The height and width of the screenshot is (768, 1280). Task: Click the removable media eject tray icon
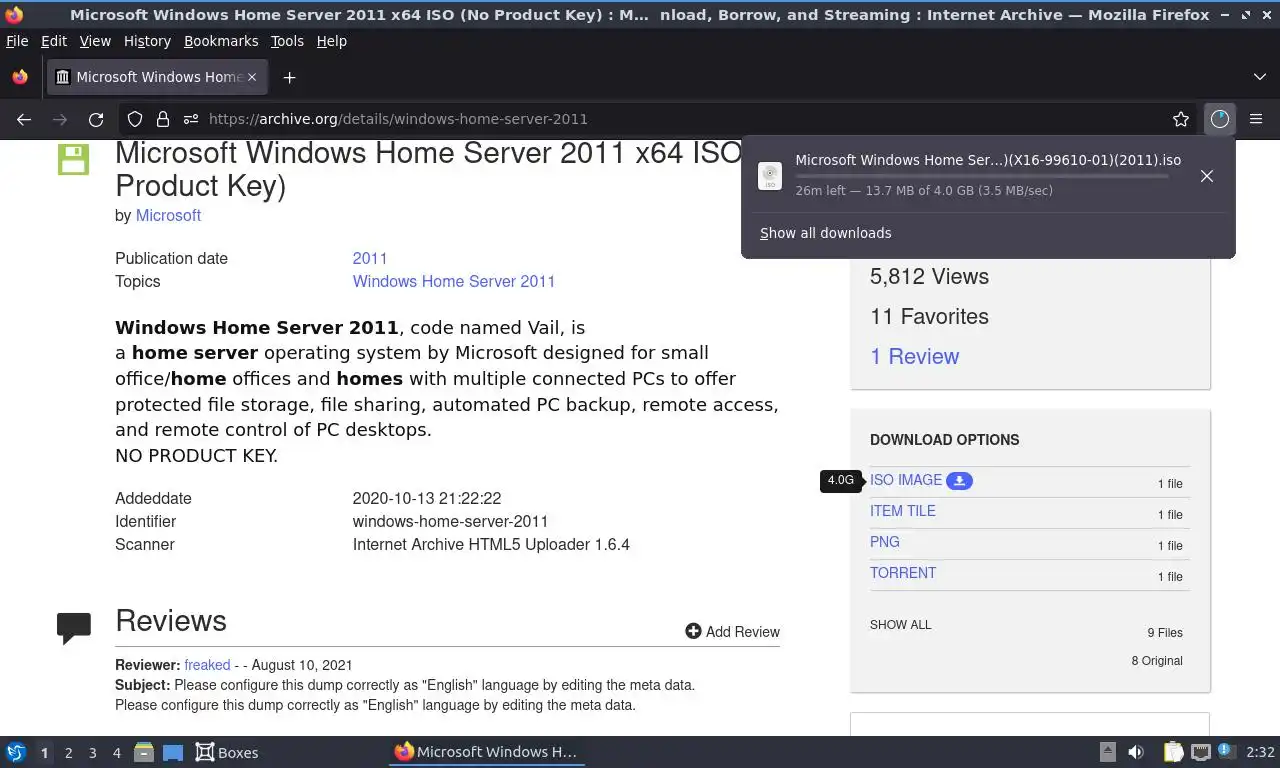[x=1108, y=752]
